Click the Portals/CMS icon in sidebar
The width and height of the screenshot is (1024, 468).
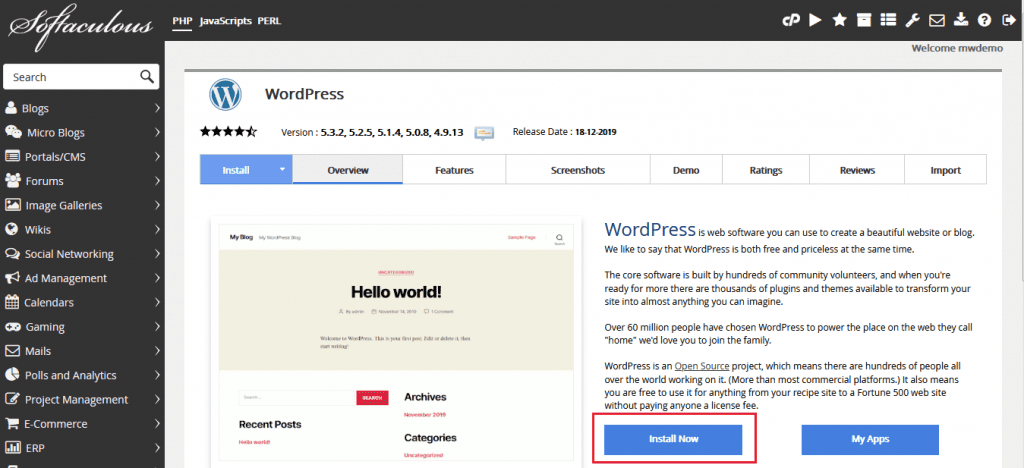point(12,157)
